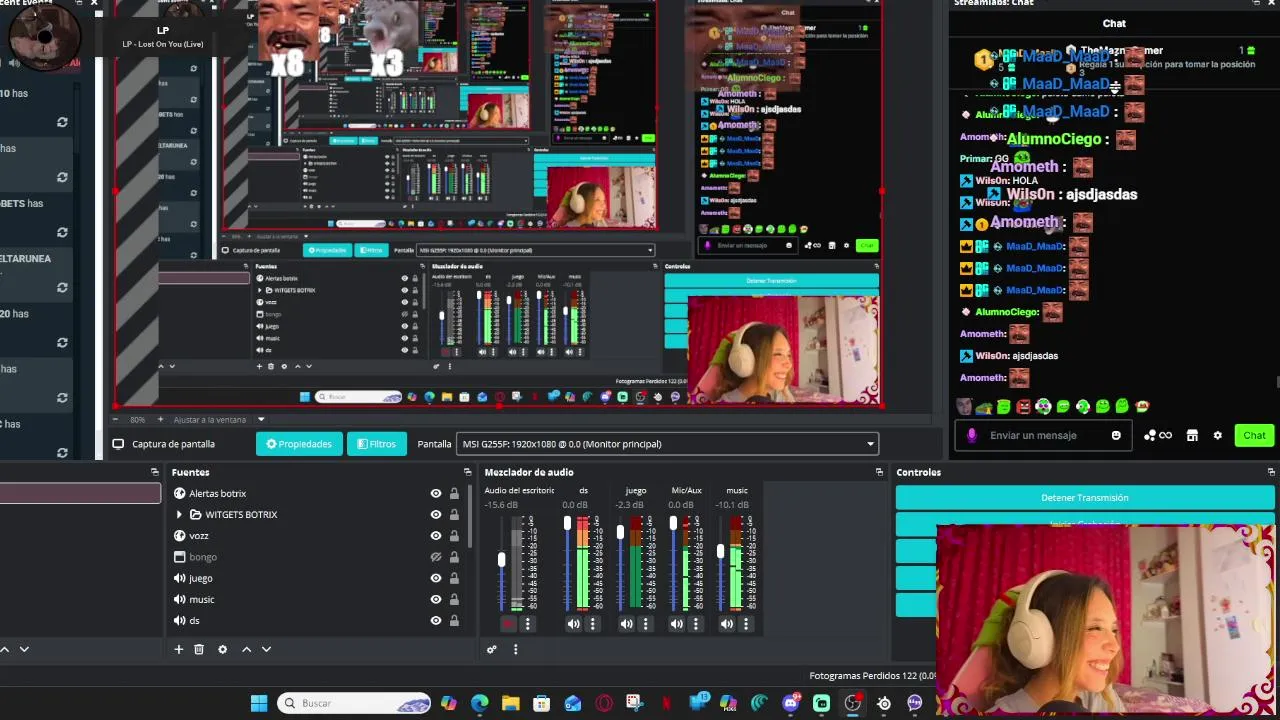Open Microsoft Edge from taskbar
The width and height of the screenshot is (1280, 720).
click(x=480, y=703)
